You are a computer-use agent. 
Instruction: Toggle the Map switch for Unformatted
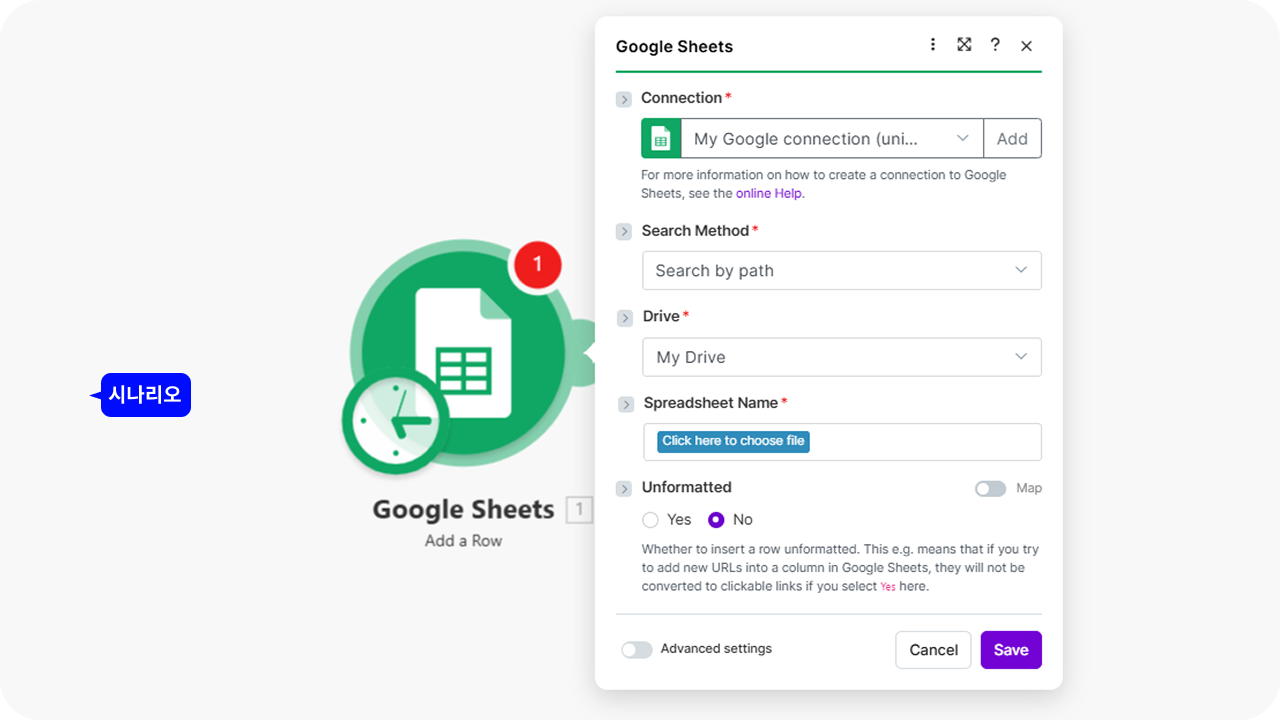(990, 489)
